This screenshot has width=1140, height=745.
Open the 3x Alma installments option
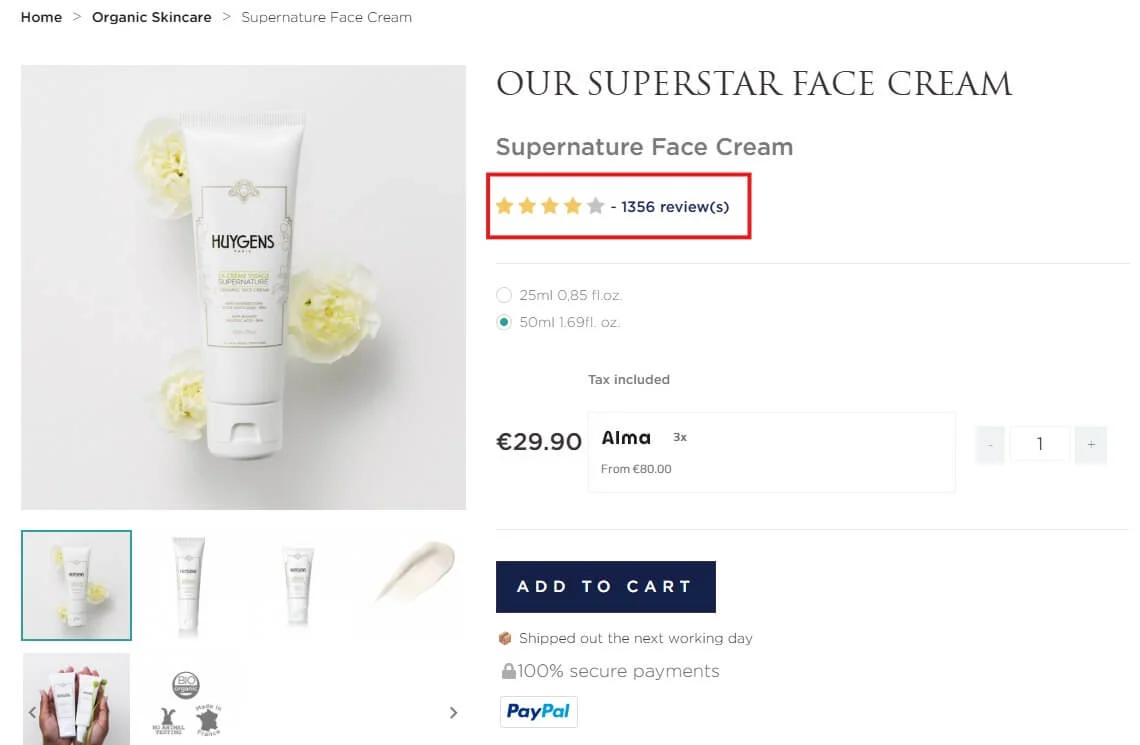tap(680, 437)
